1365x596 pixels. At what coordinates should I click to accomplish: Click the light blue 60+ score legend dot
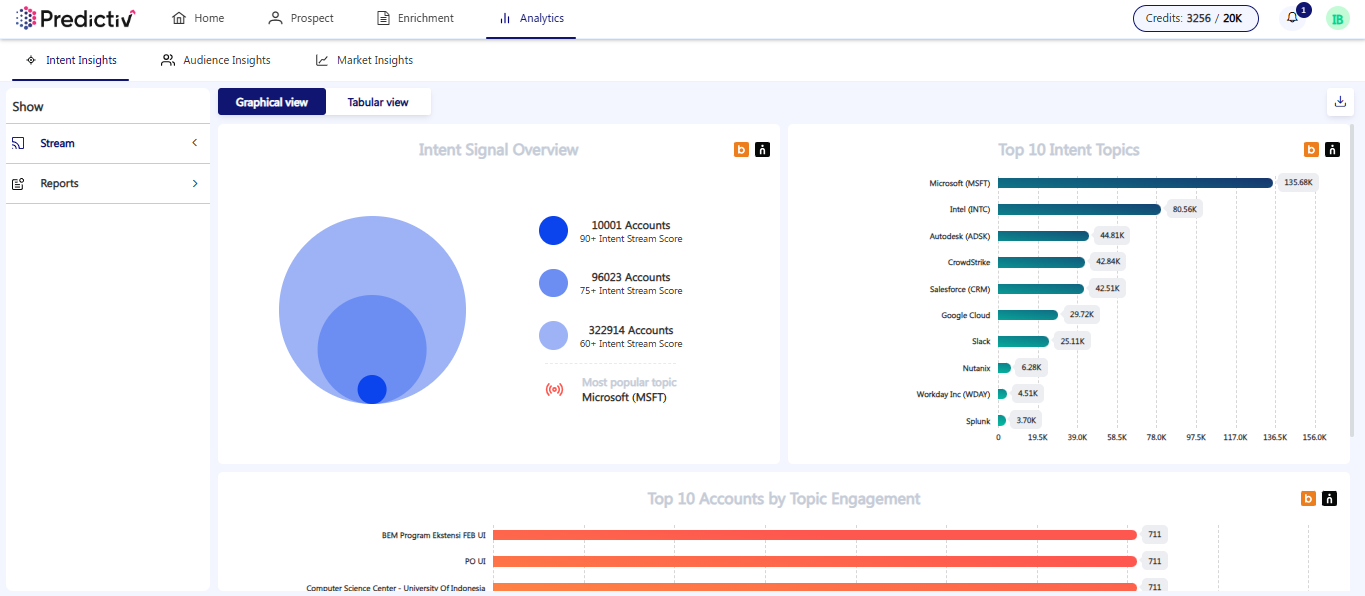pos(553,335)
